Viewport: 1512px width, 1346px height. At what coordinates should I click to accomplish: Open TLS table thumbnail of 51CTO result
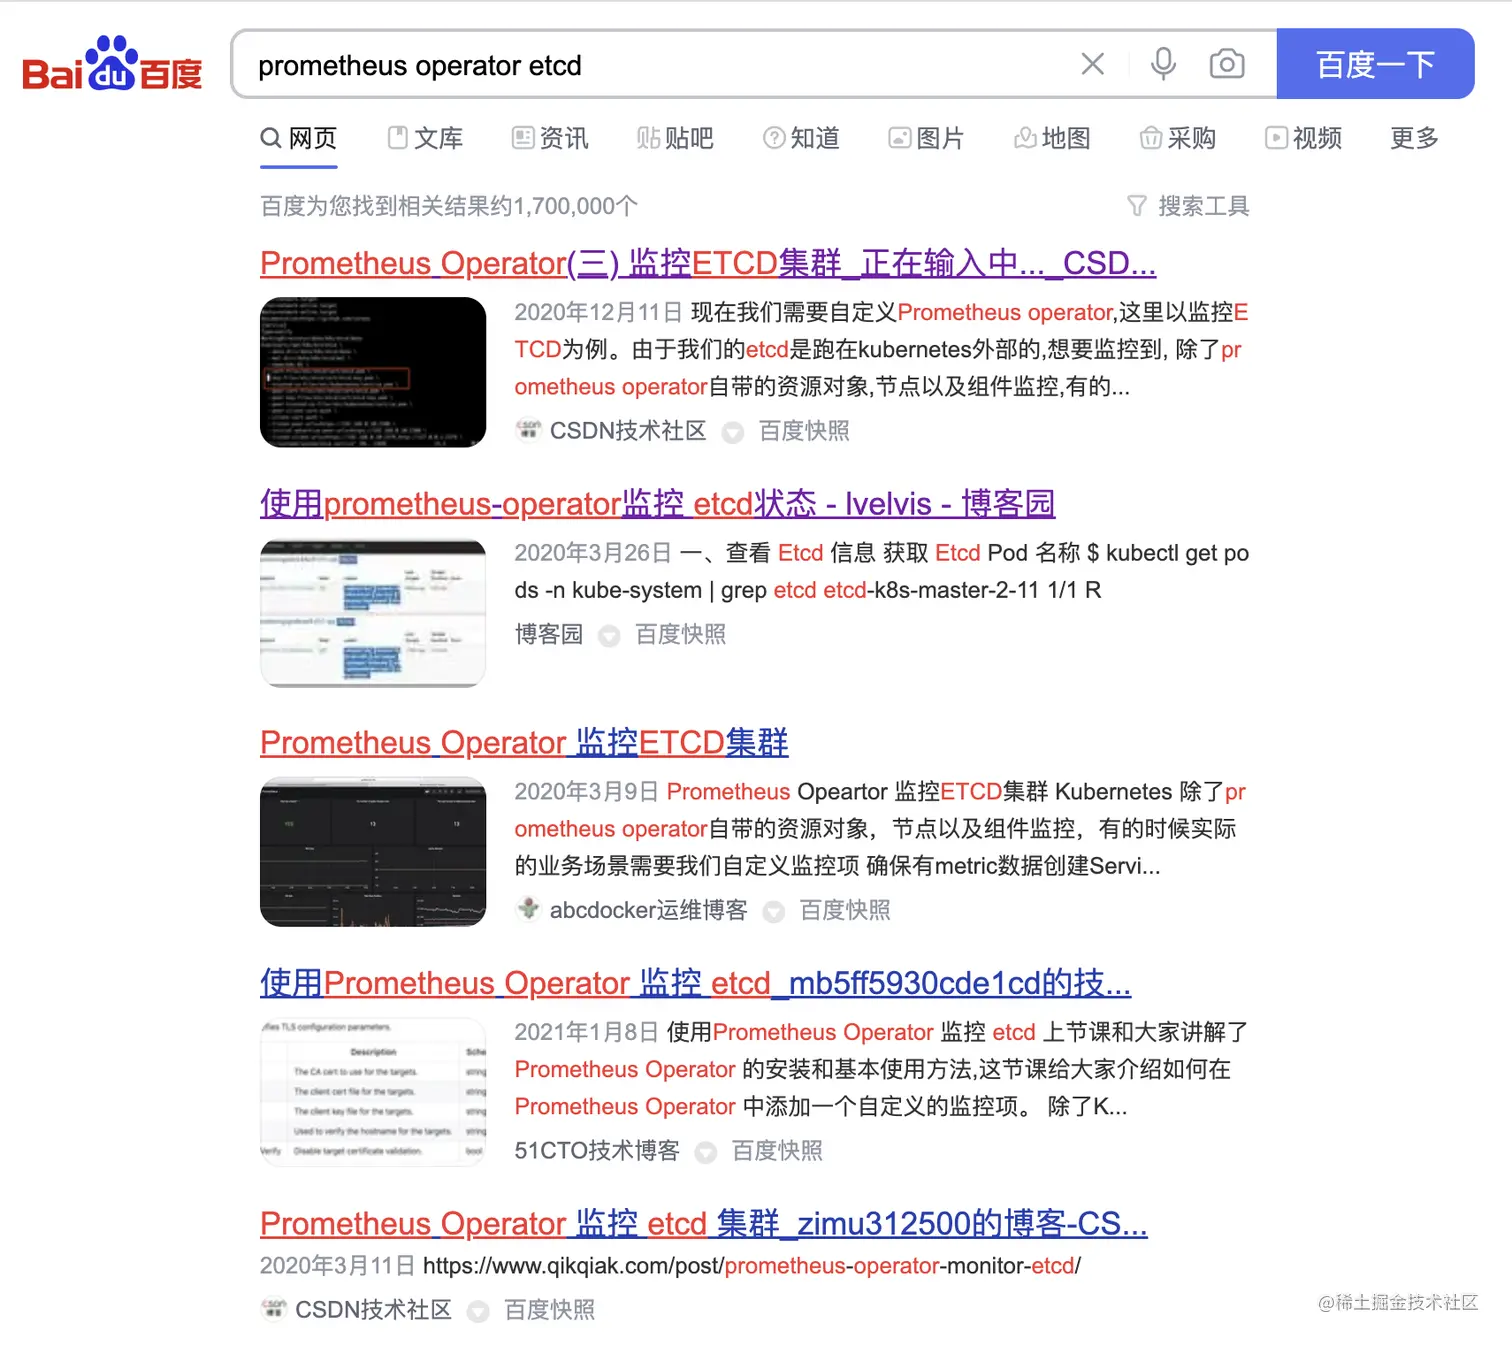point(373,1092)
